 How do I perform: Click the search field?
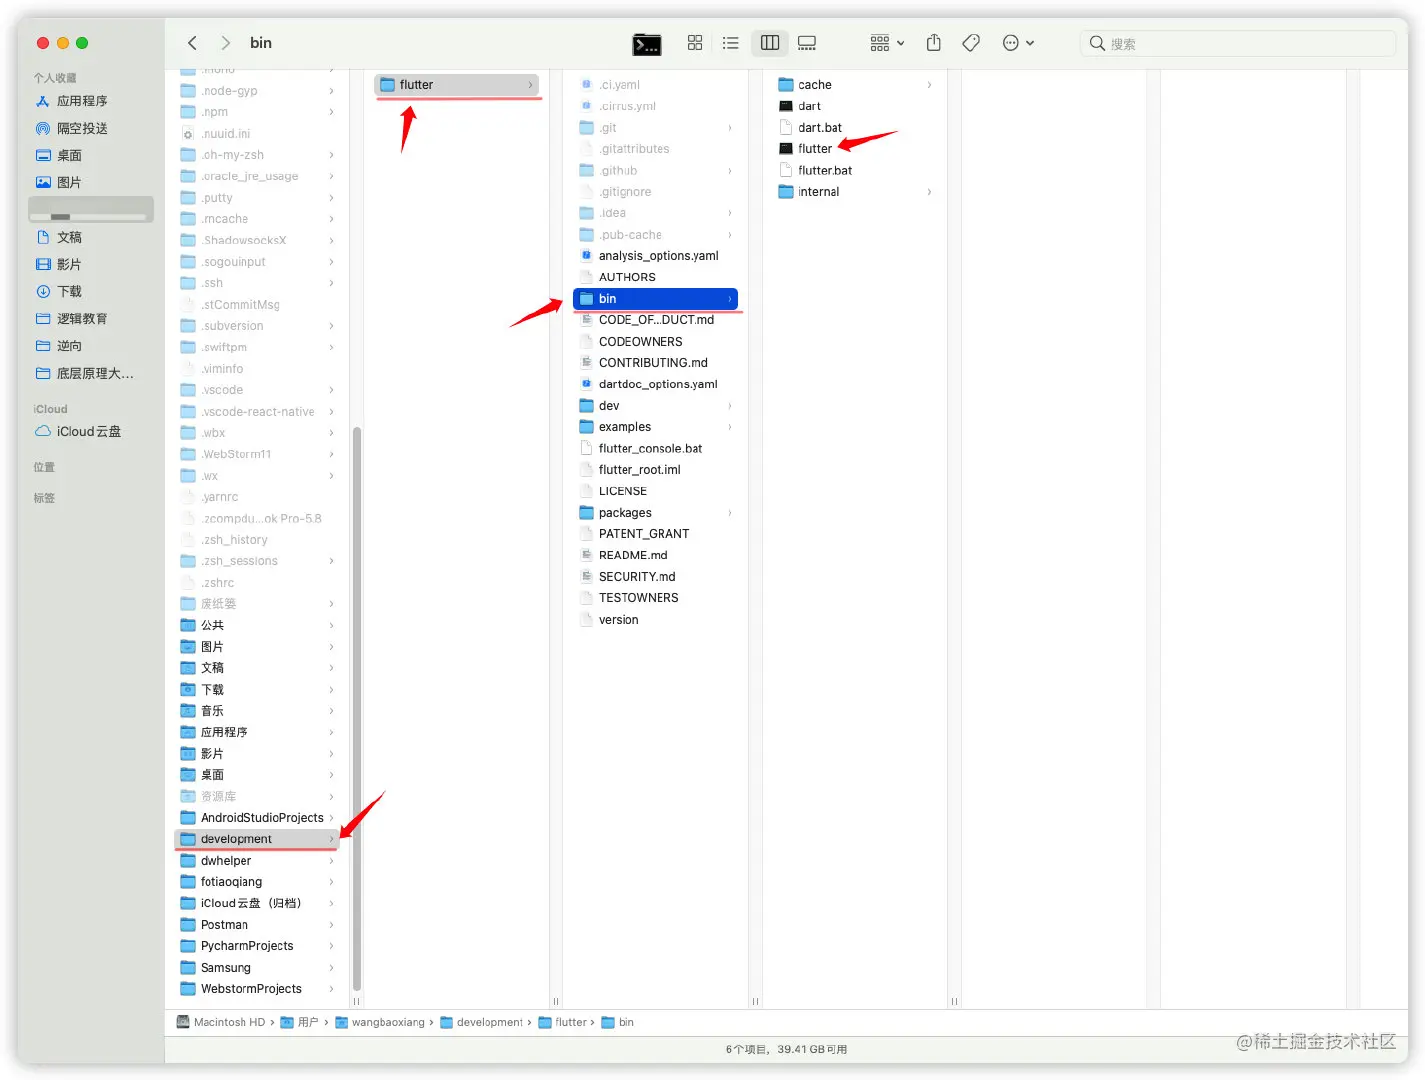pos(1240,44)
